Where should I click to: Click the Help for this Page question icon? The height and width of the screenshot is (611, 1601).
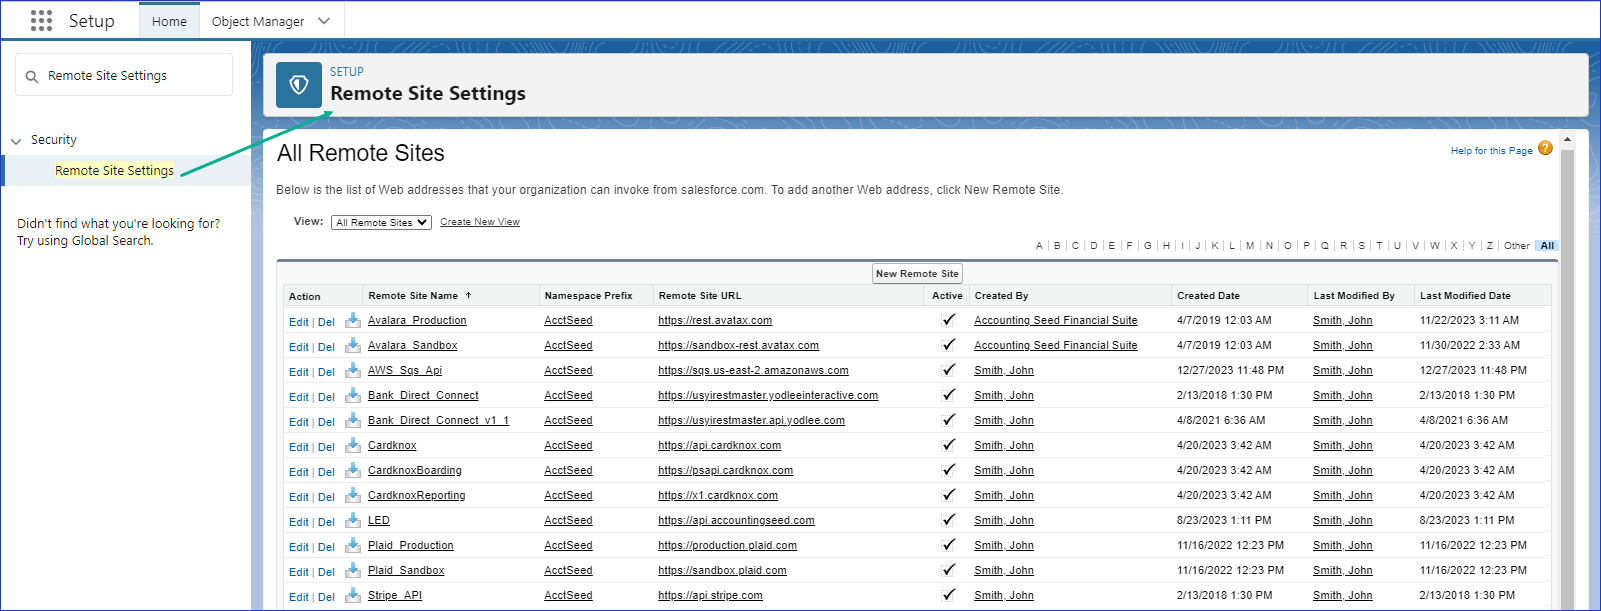tap(1545, 149)
